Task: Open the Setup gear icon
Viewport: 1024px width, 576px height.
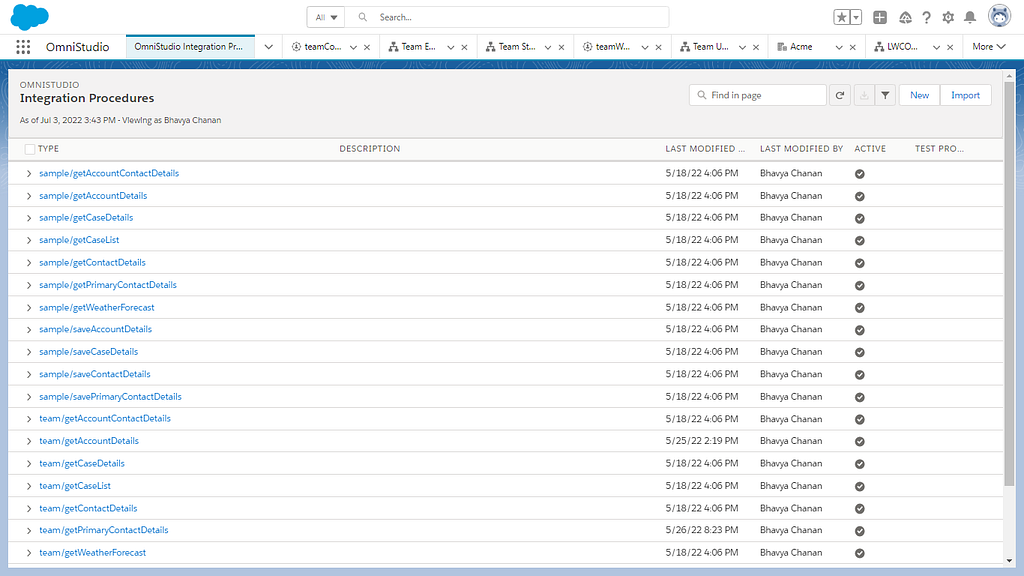Action: pyautogui.click(x=948, y=18)
